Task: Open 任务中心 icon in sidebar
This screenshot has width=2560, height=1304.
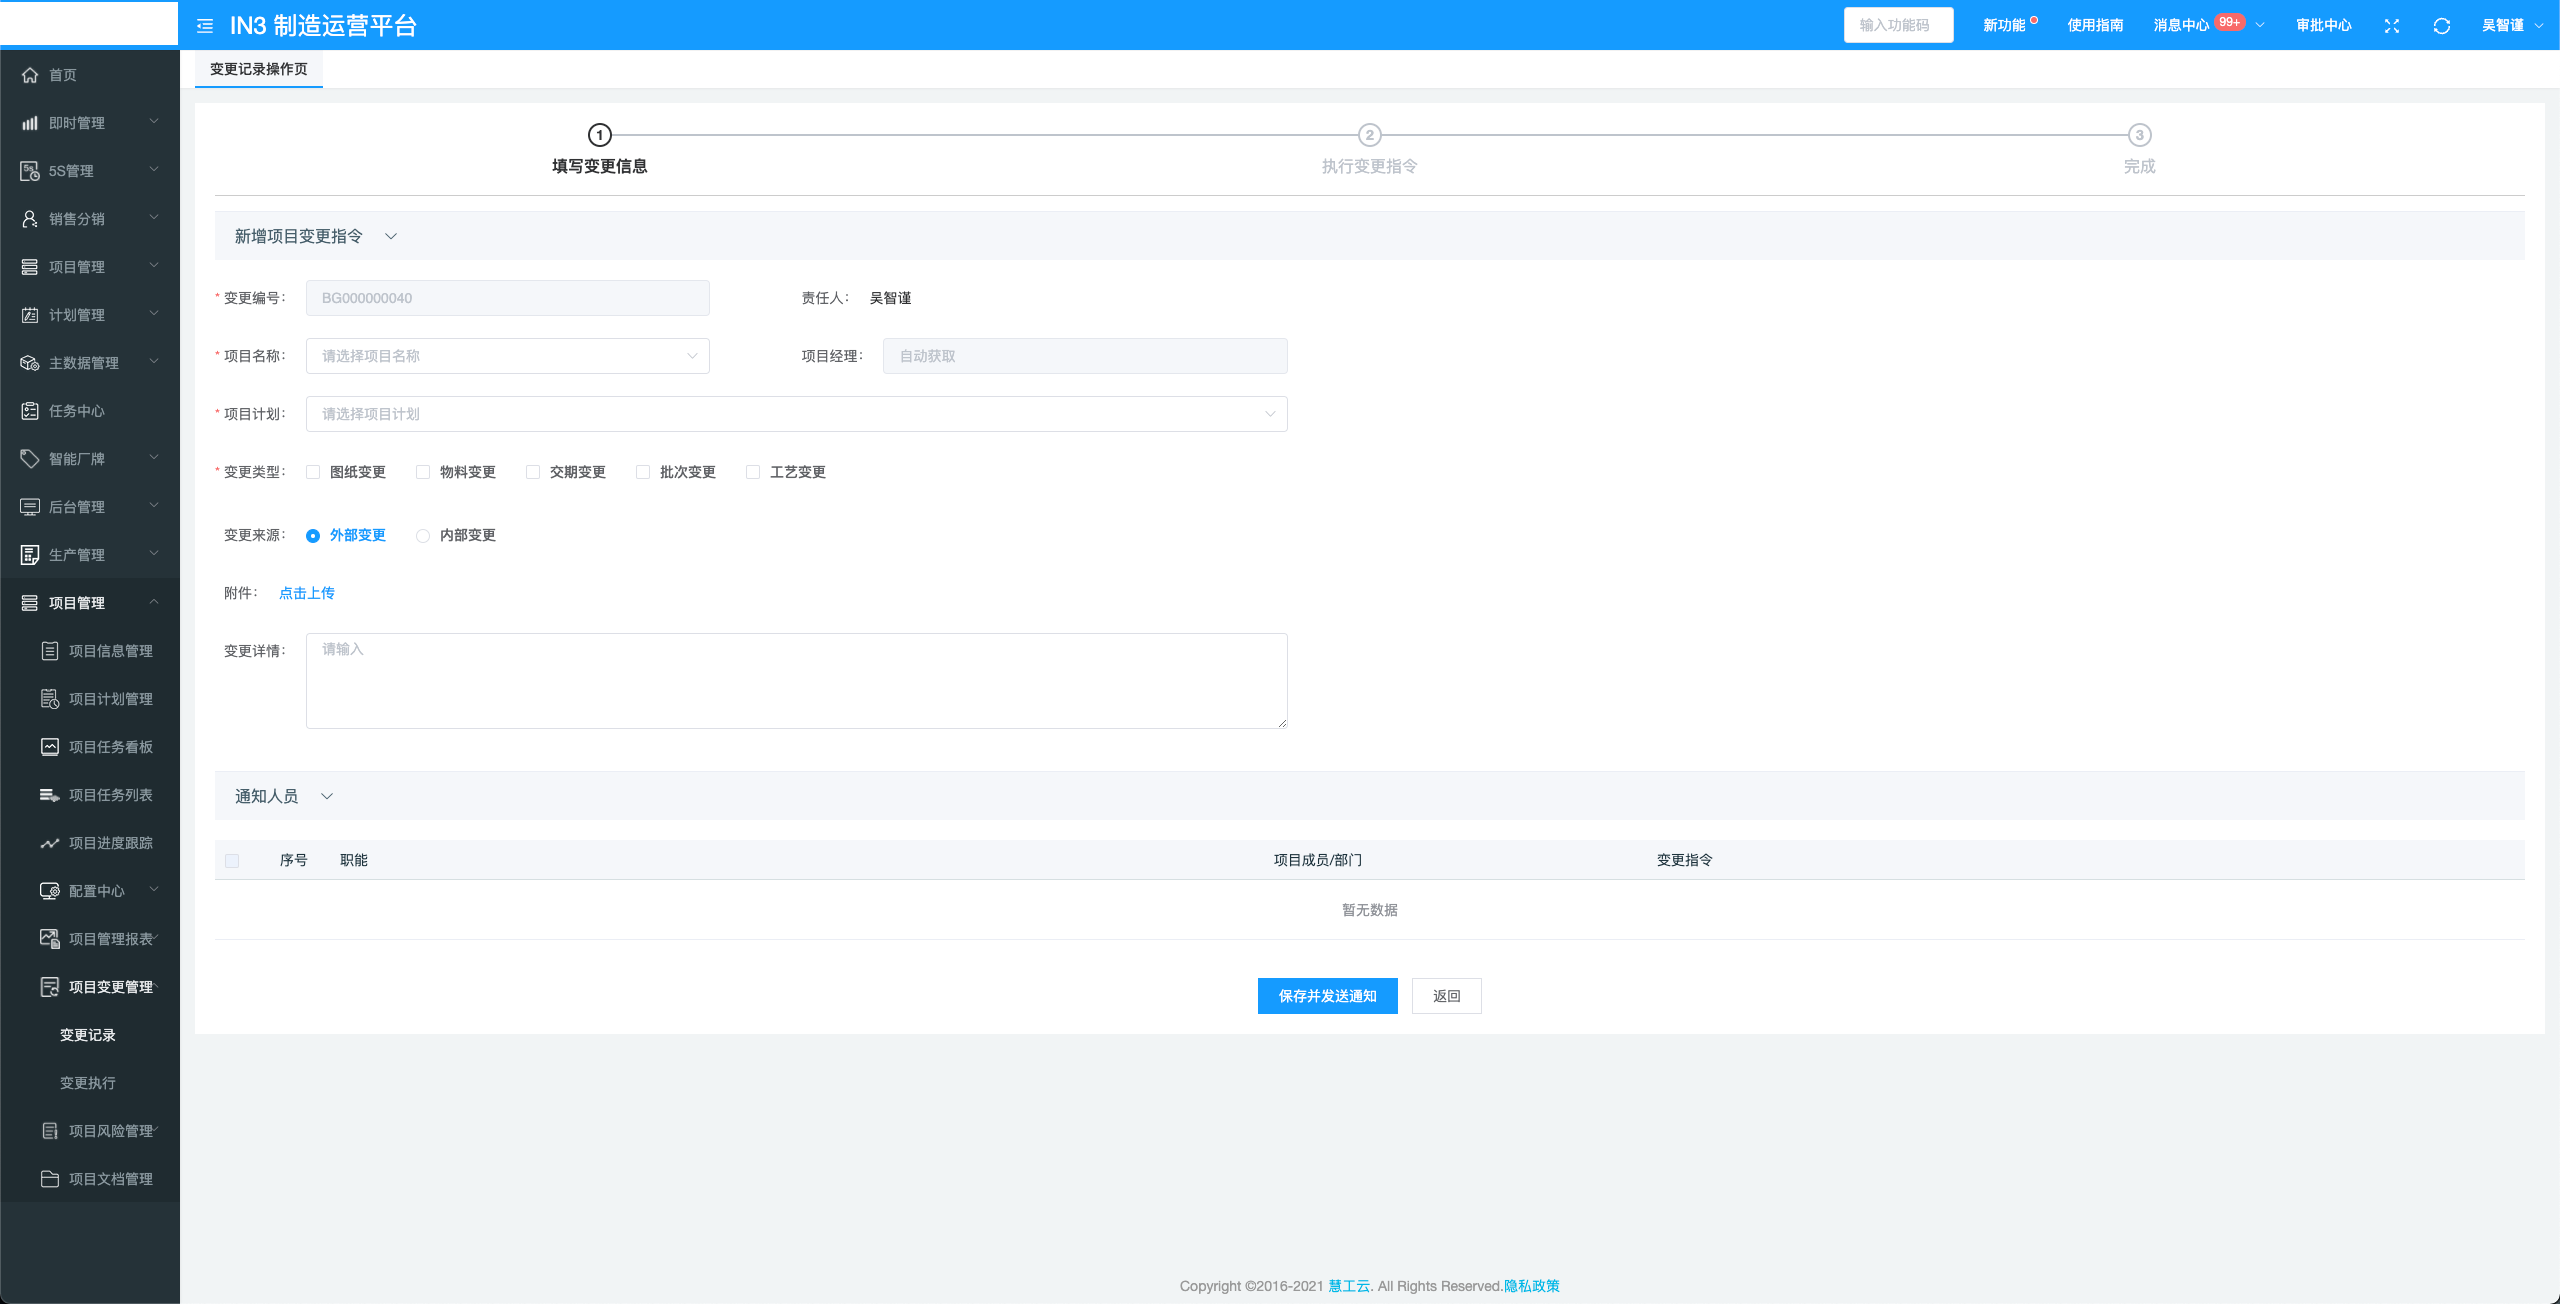Action: pyautogui.click(x=30, y=411)
